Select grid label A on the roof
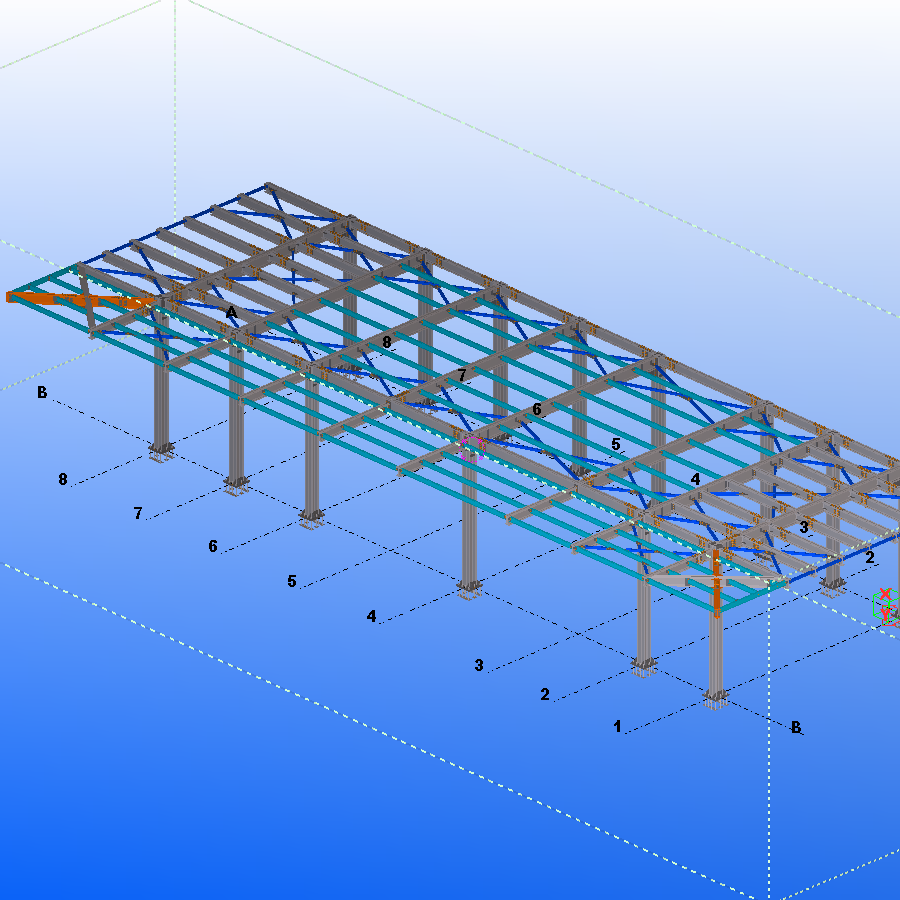The width and height of the screenshot is (900, 900). click(x=231, y=313)
